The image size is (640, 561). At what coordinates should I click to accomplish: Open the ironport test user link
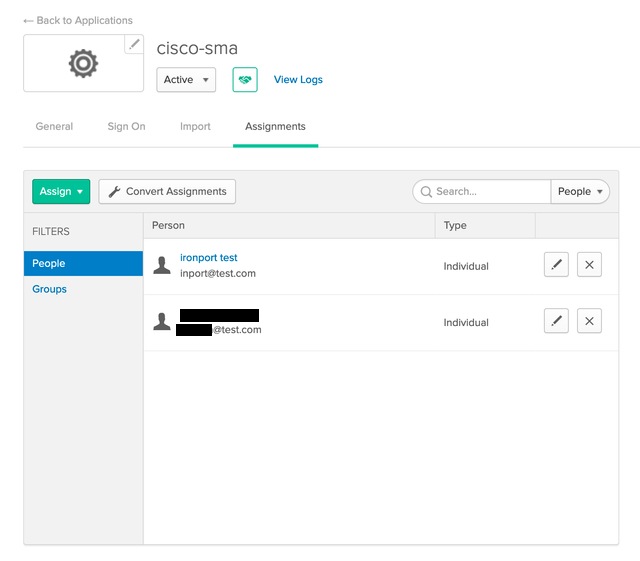pos(209,258)
